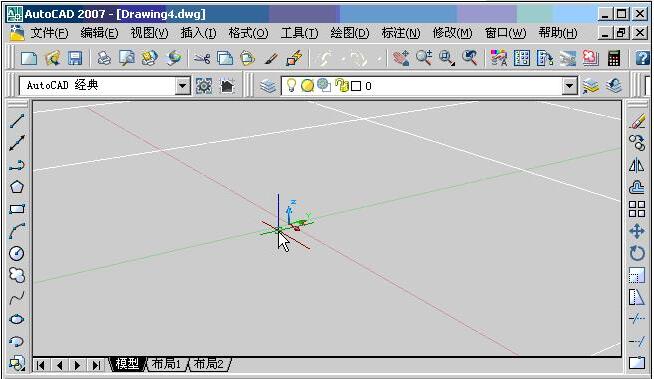Activate the Rotate modify tool
This screenshot has height=379, width=654.
pos(636,253)
